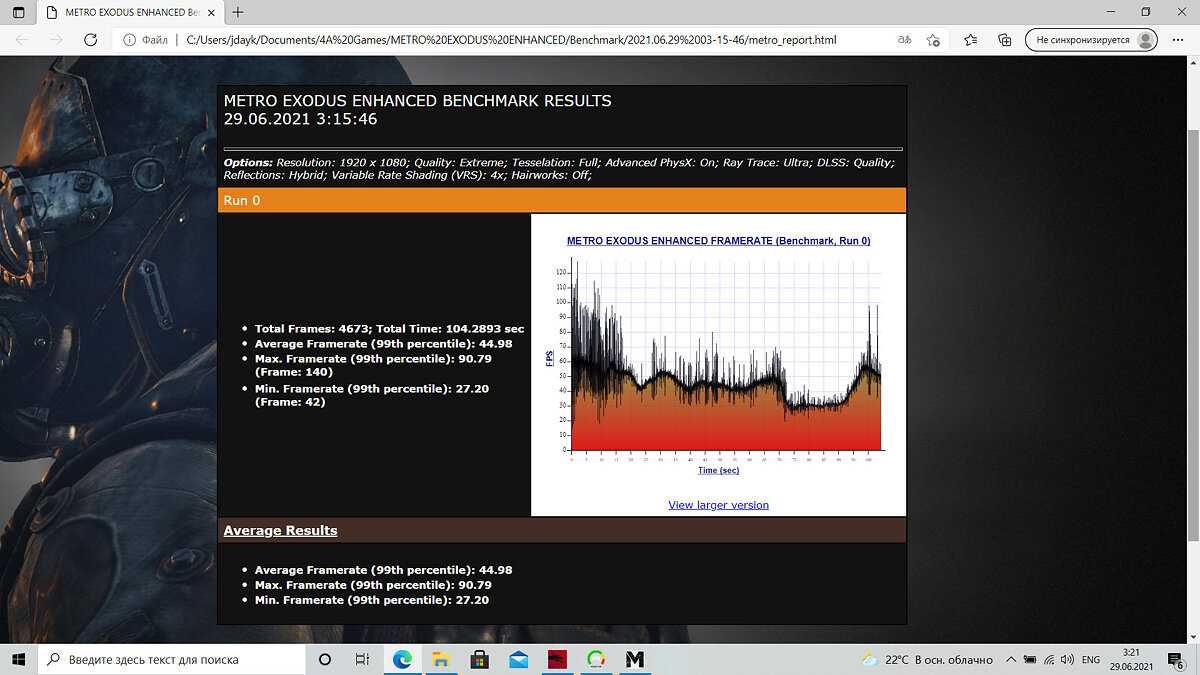Reload the benchmark report page
1200x675 pixels.
point(90,40)
